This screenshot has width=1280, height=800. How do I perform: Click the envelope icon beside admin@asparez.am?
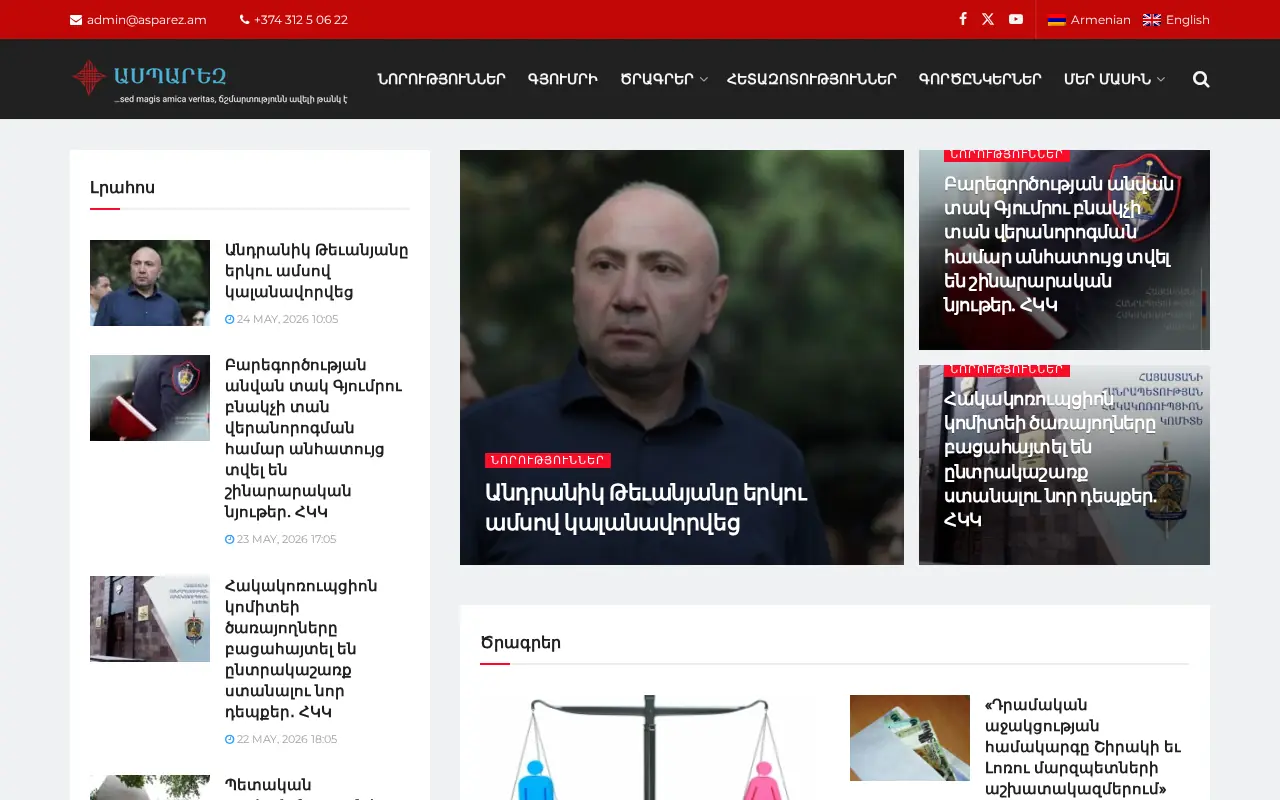tap(76, 20)
